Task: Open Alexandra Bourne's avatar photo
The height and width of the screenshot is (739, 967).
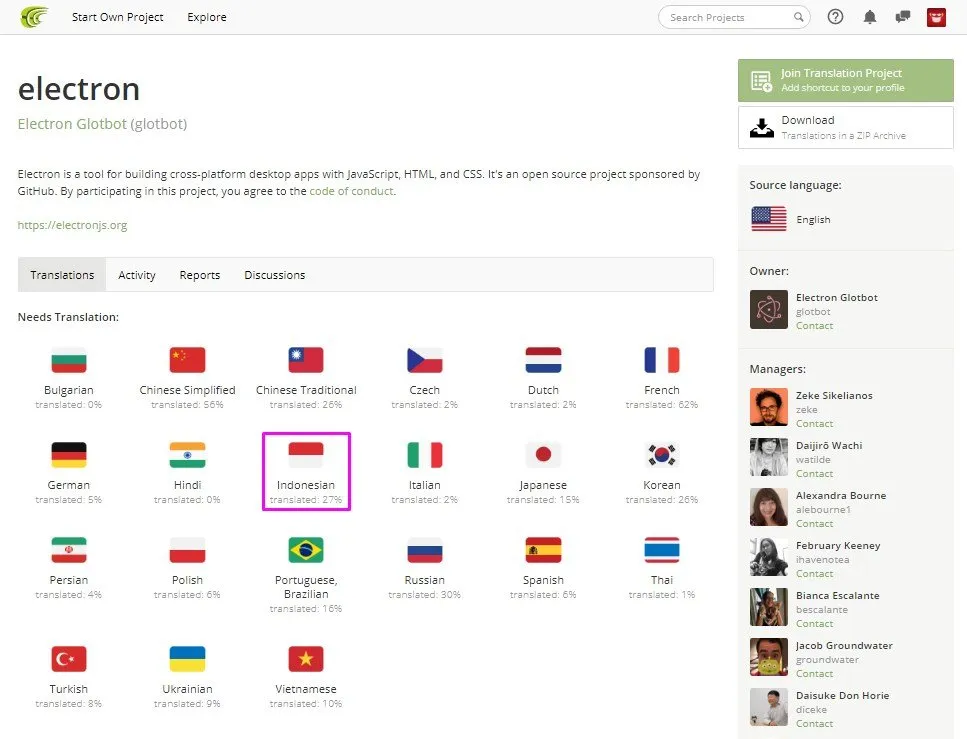Action: 768,507
